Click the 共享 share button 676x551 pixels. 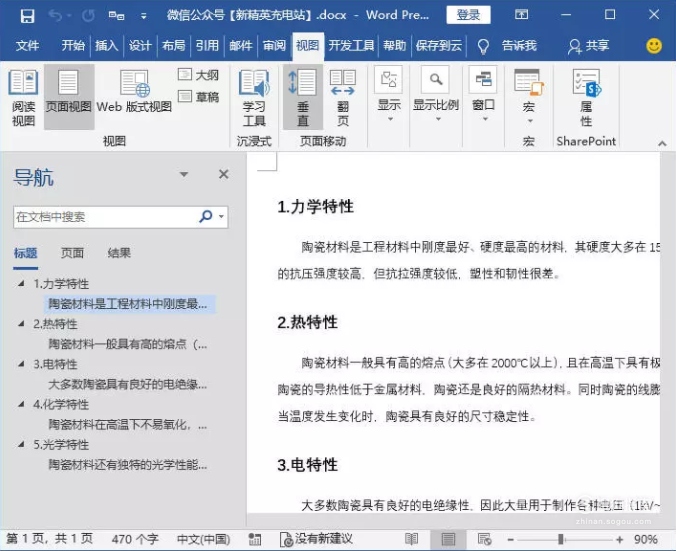click(588, 46)
